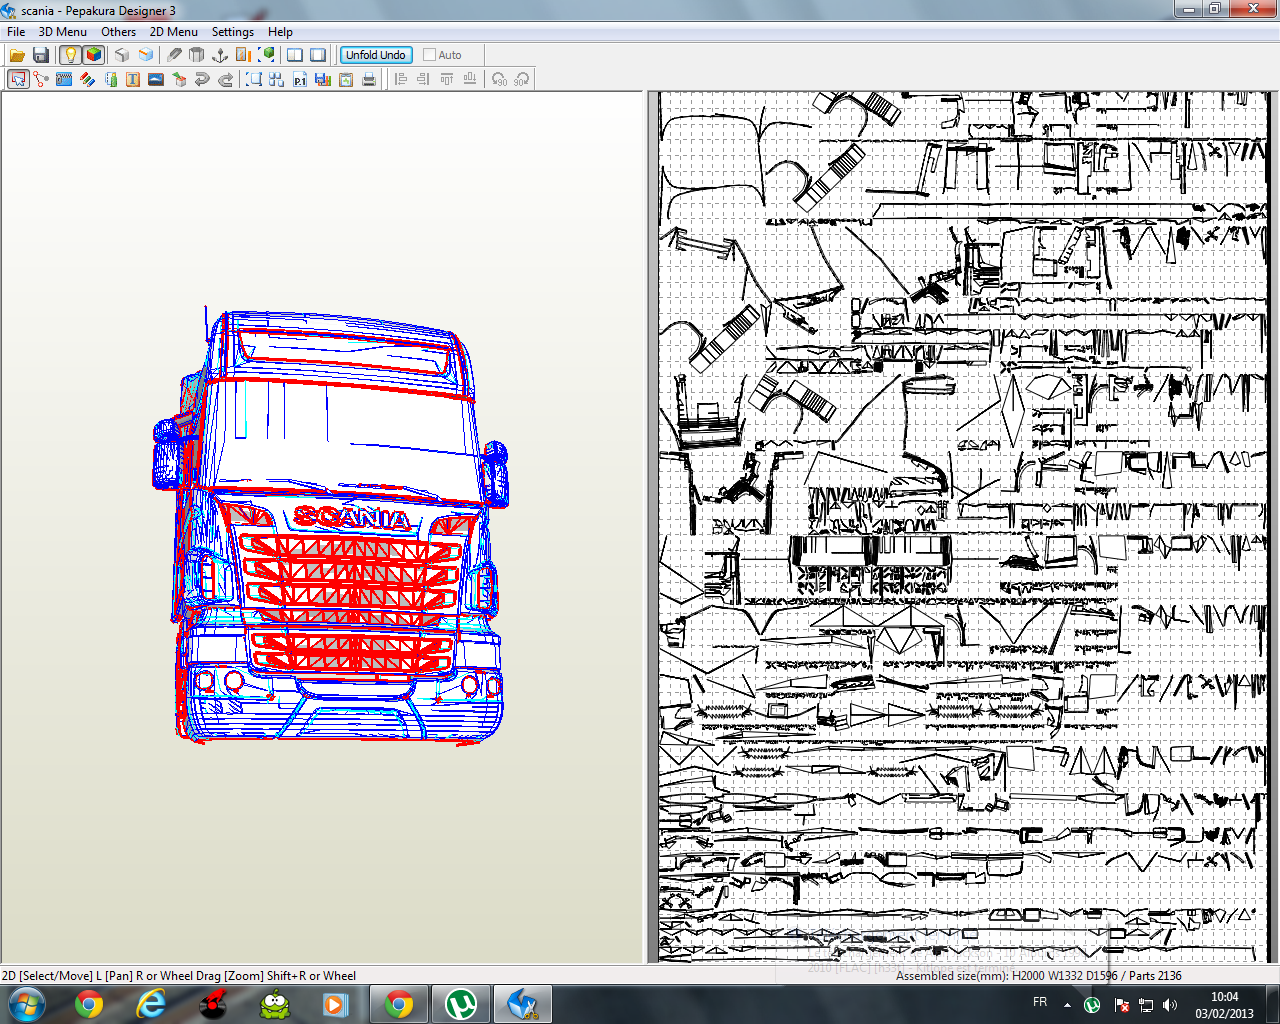Save the project with the floppy disk icon
The width and height of the screenshot is (1280, 1024).
(41, 55)
